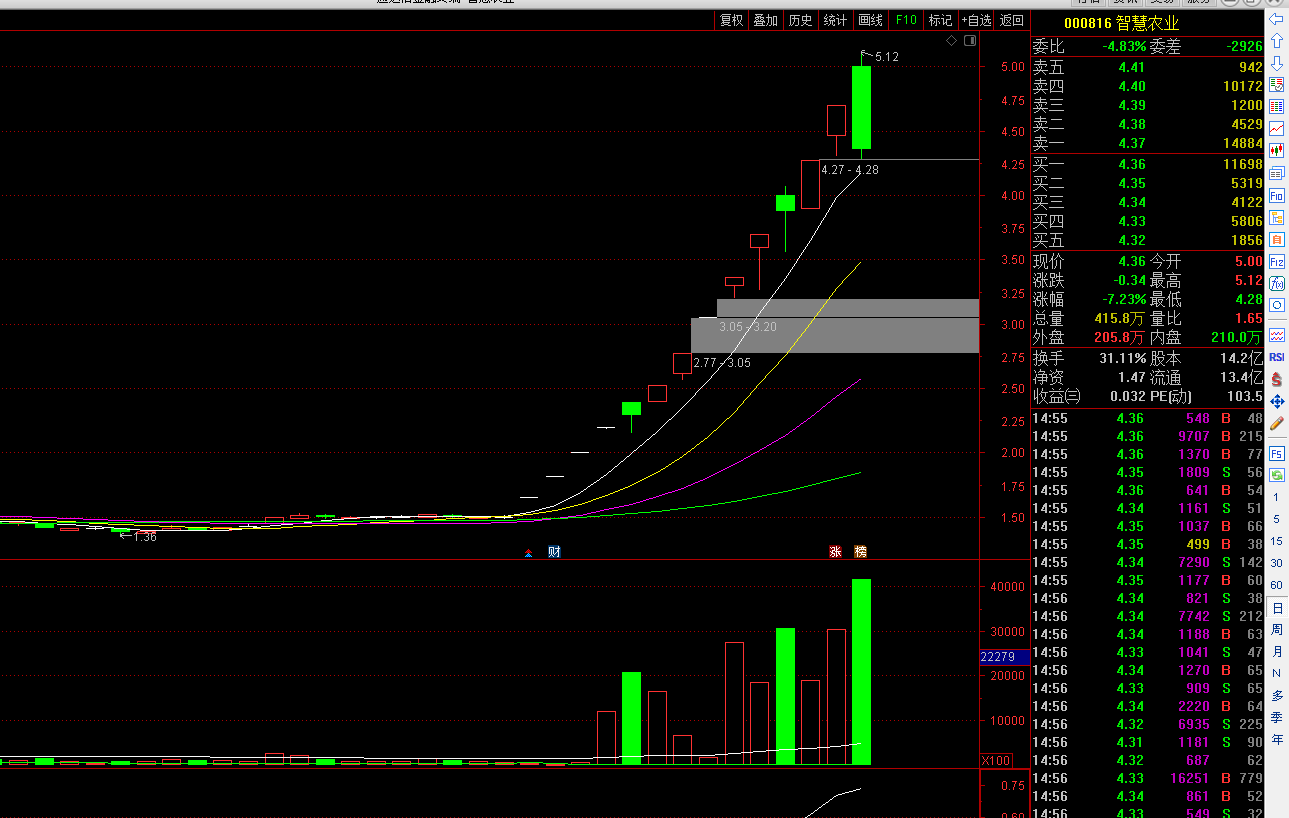Open the 复权 adjustment menu

[x=731, y=20]
